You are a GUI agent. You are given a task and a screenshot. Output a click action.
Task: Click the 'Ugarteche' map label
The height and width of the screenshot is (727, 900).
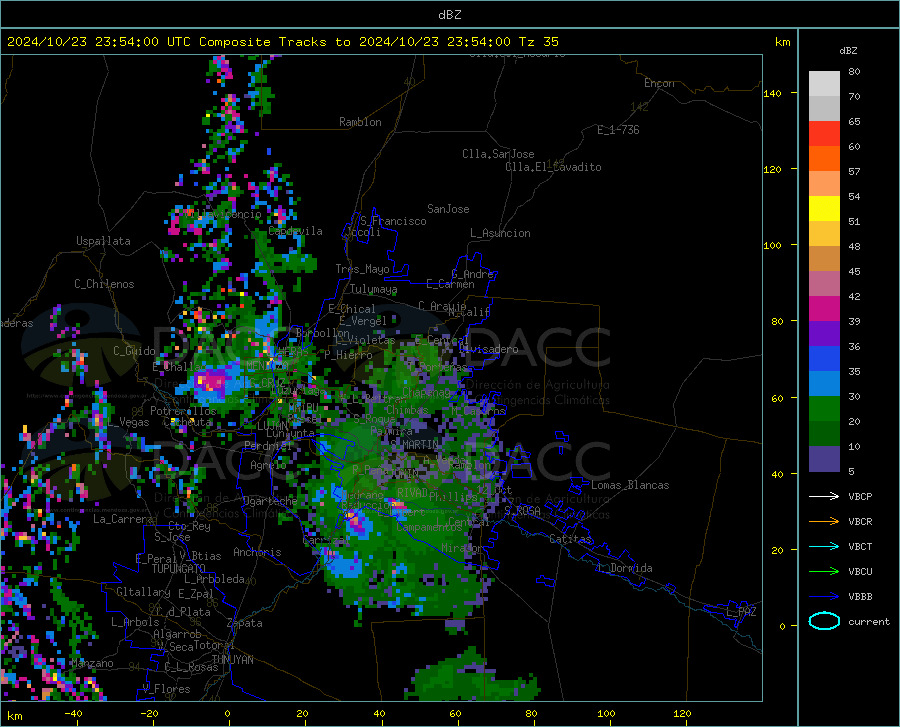click(x=270, y=500)
